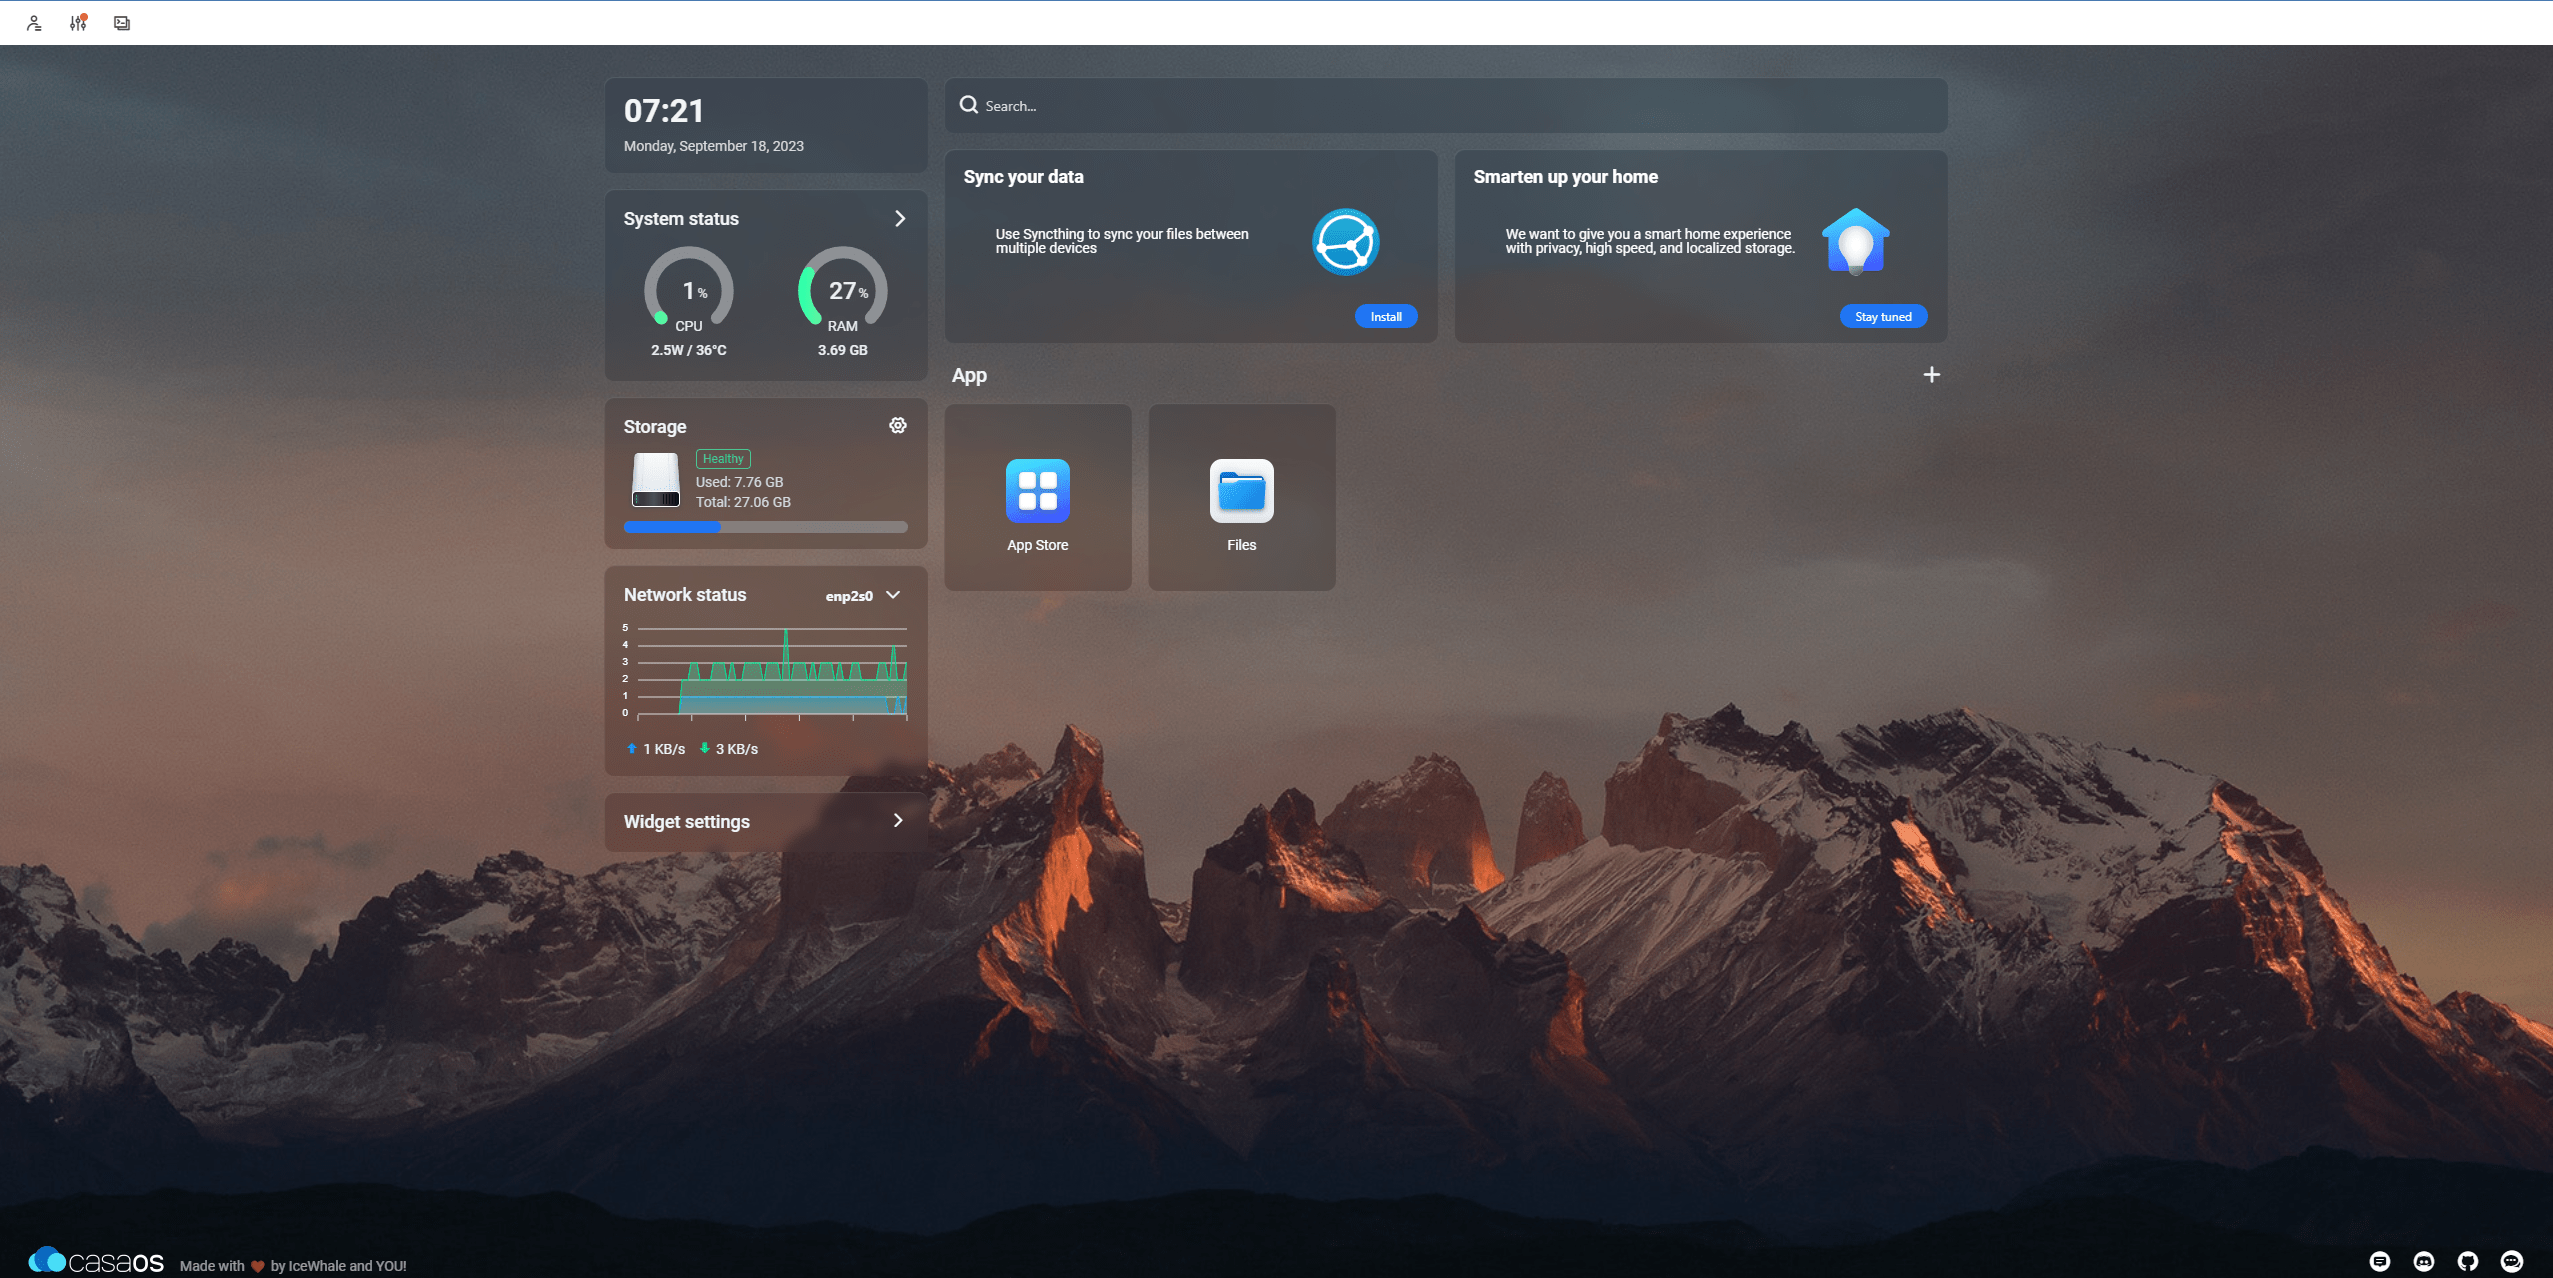Install Syncthing via Install button
The image size is (2553, 1278).
tap(1385, 316)
